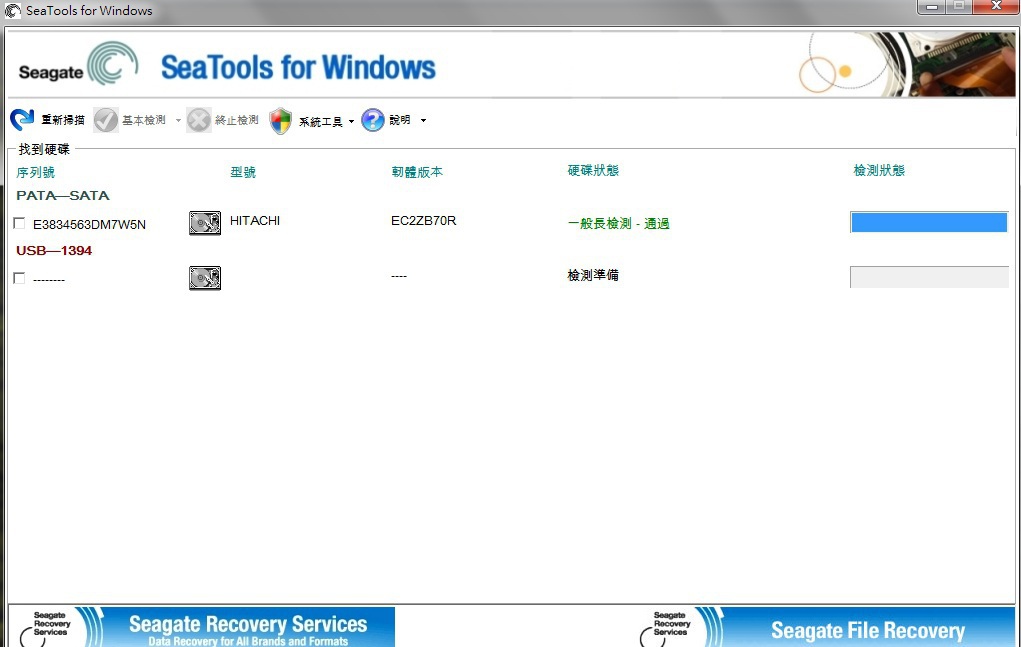Click the 韌體版本 firmware column header
The width and height of the screenshot is (1021, 647).
[x=417, y=172]
